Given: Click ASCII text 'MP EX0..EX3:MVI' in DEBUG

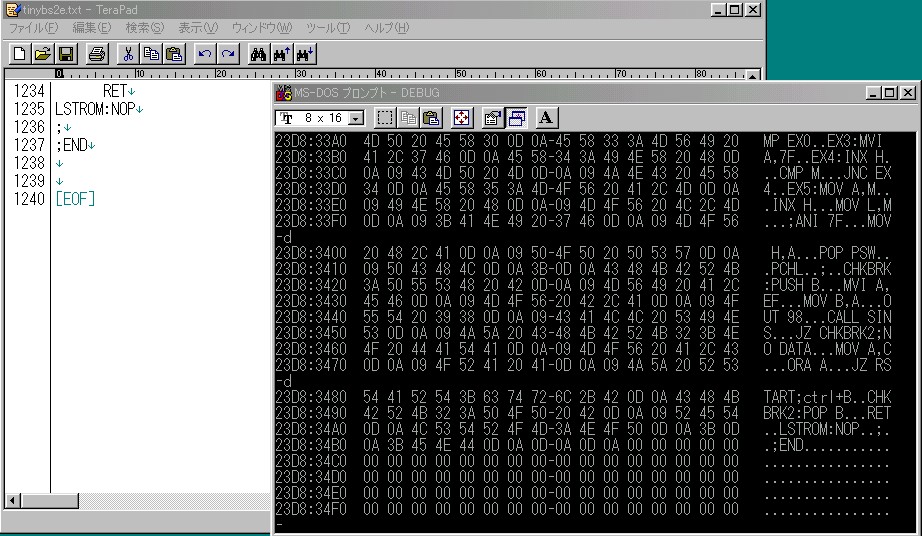Looking at the screenshot, I should pos(823,141).
